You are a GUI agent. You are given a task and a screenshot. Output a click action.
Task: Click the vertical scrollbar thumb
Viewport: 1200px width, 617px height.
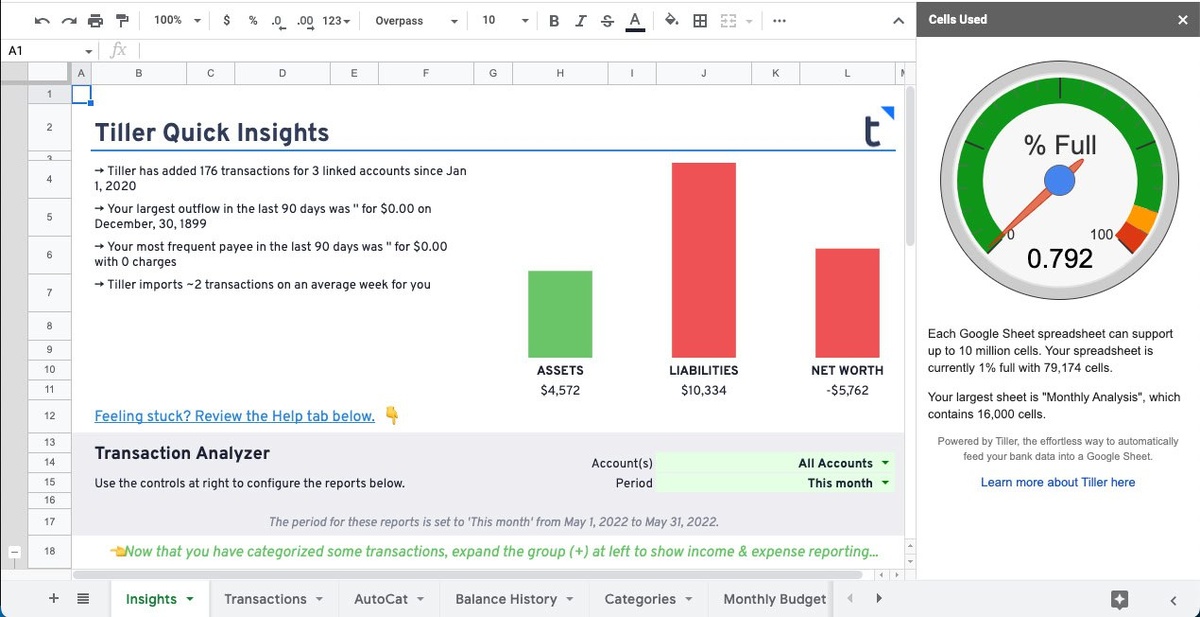910,165
